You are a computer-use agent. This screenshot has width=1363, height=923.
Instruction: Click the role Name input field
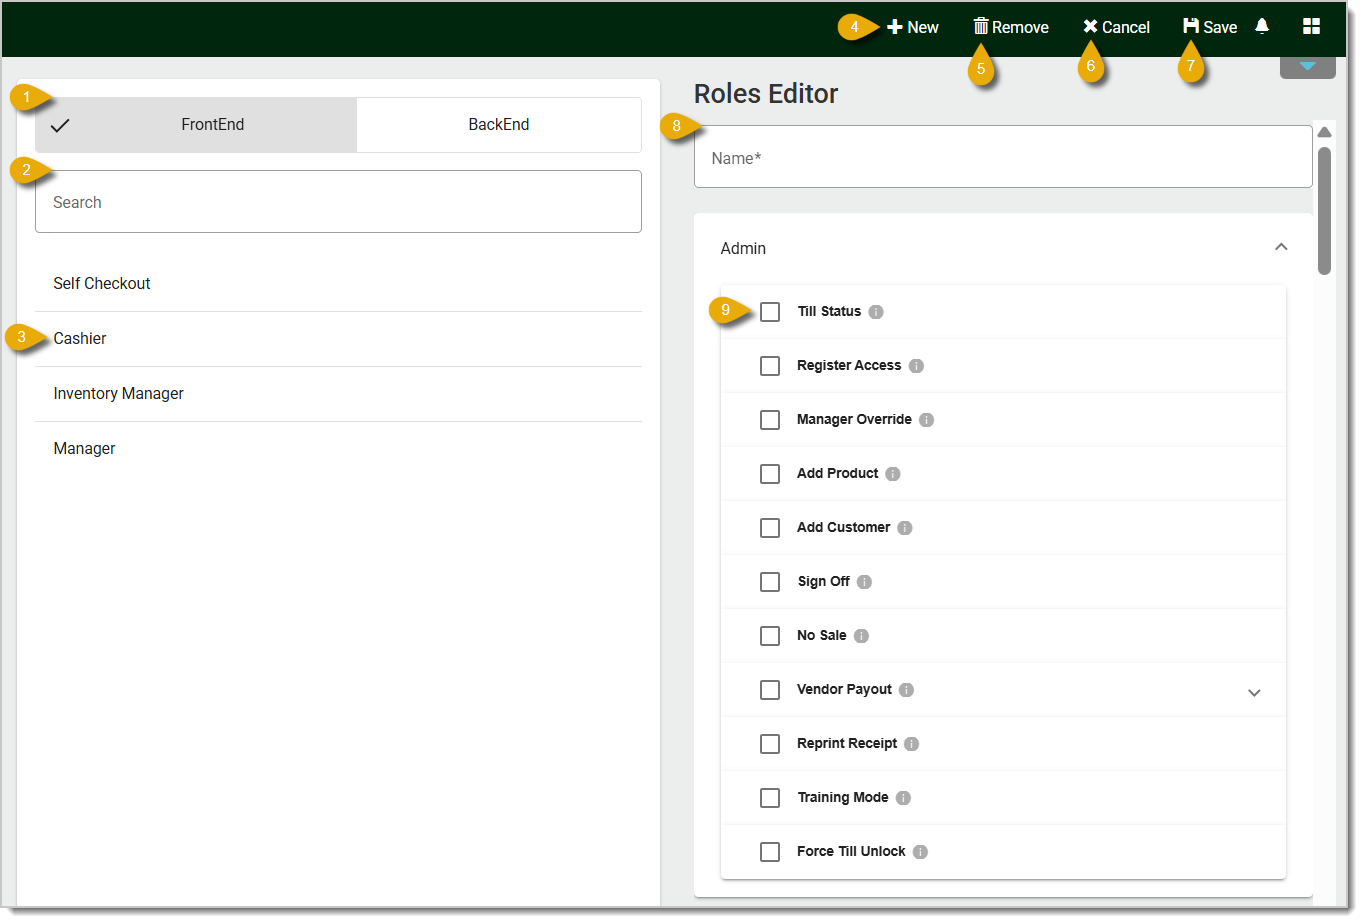1003,157
